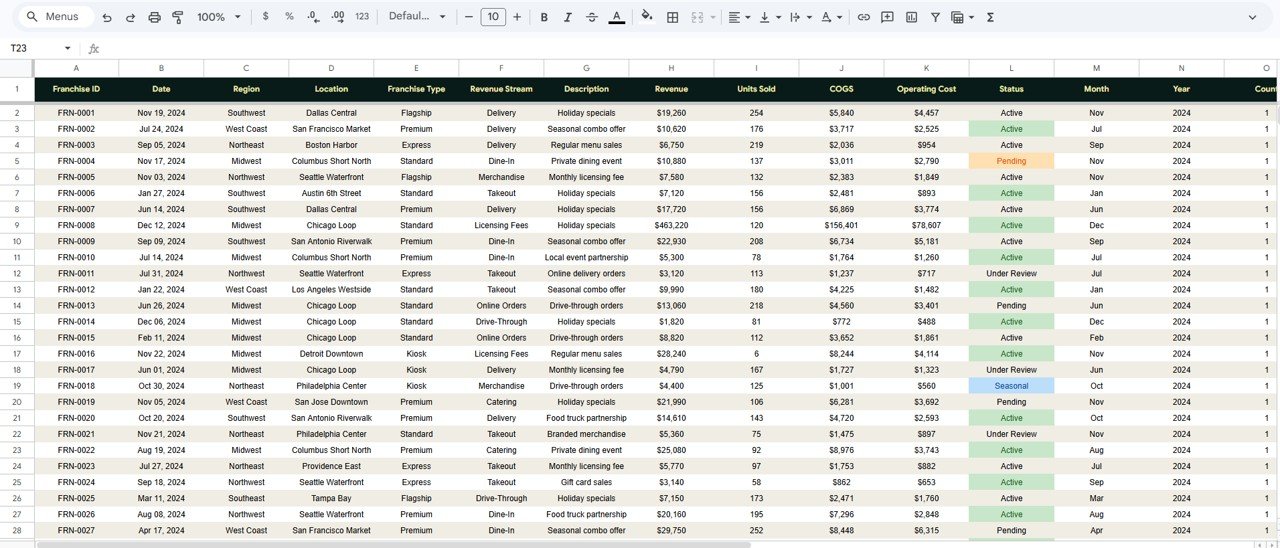1280x548 pixels.
Task: Open text wrapping options
Action: coord(799,17)
